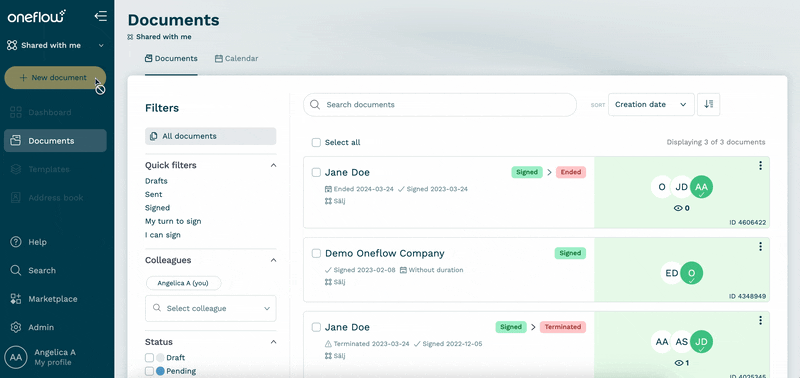The width and height of the screenshot is (800, 378).
Task: Click the Search documents field
Action: [440, 105]
